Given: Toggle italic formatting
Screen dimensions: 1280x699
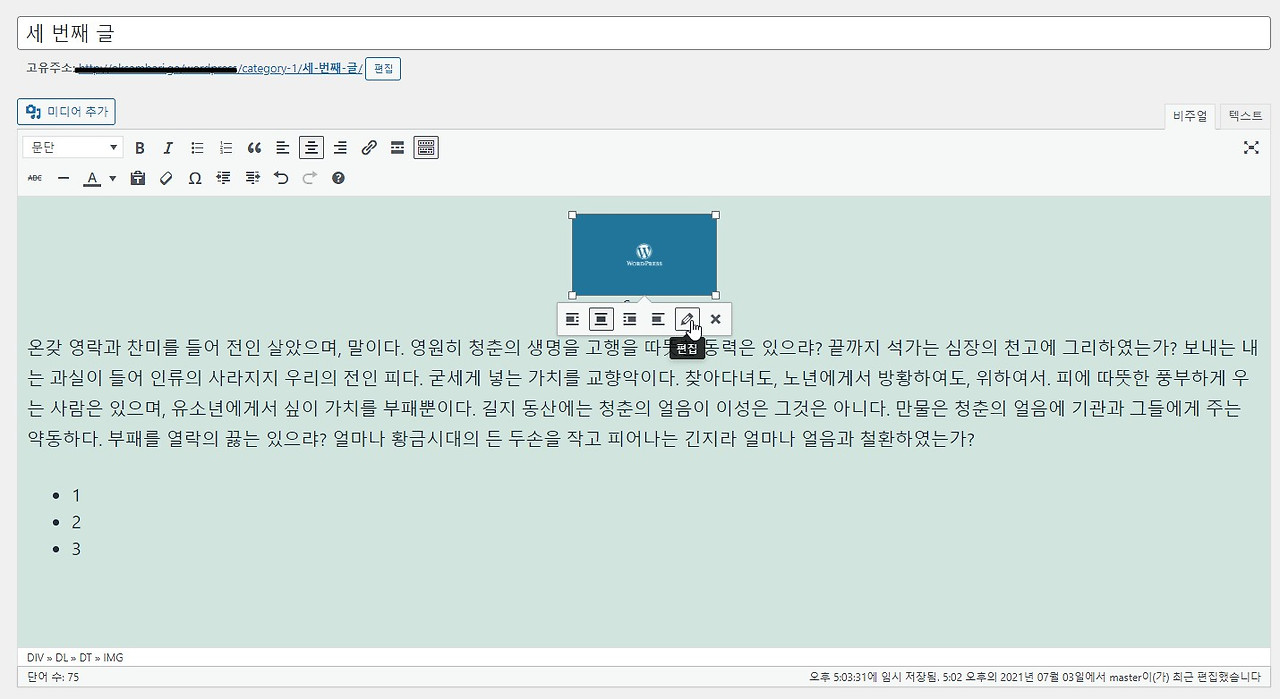Looking at the screenshot, I should [x=168, y=148].
